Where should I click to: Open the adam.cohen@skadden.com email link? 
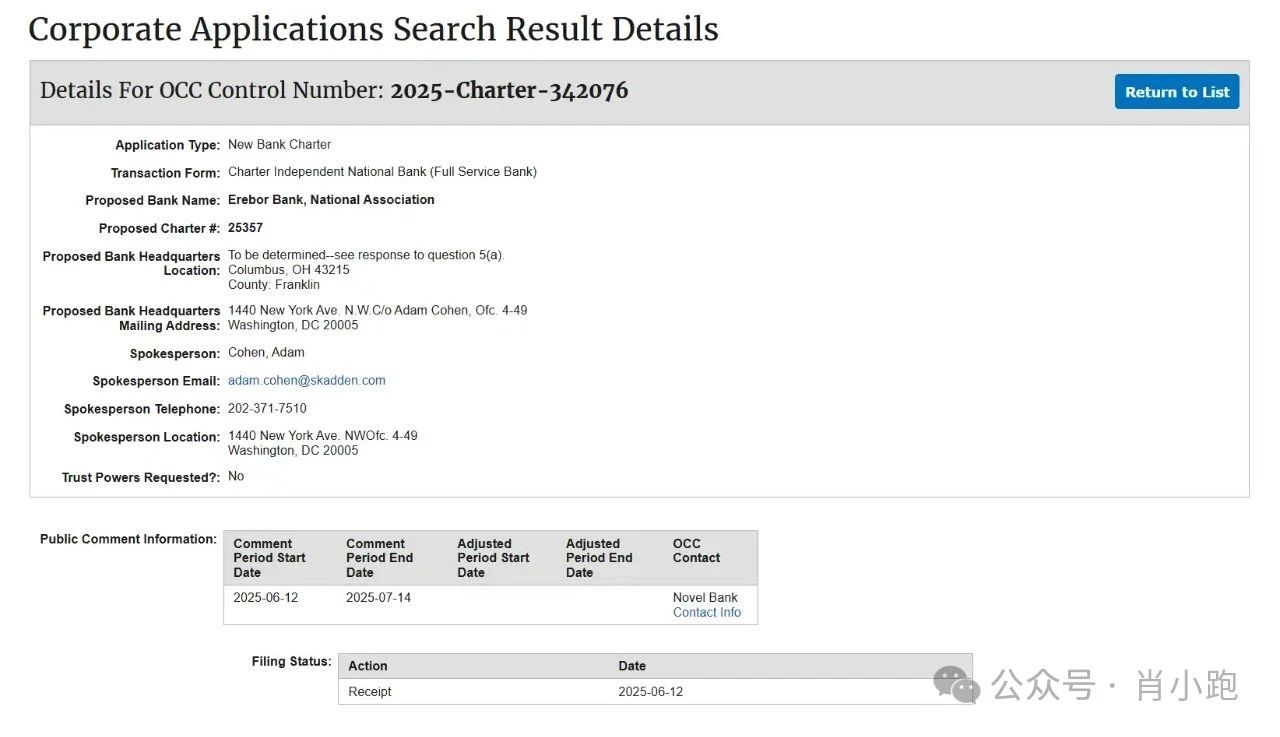[x=306, y=381]
